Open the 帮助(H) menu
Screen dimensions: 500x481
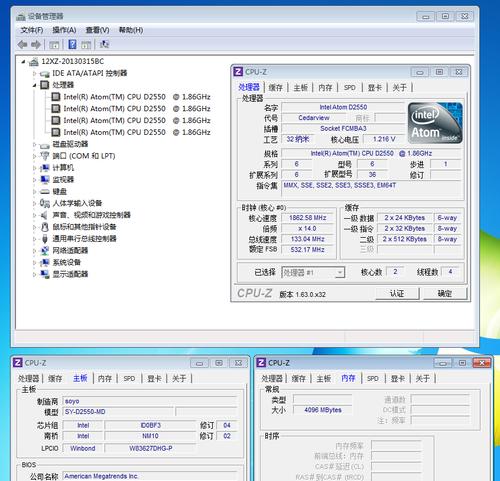click(131, 30)
